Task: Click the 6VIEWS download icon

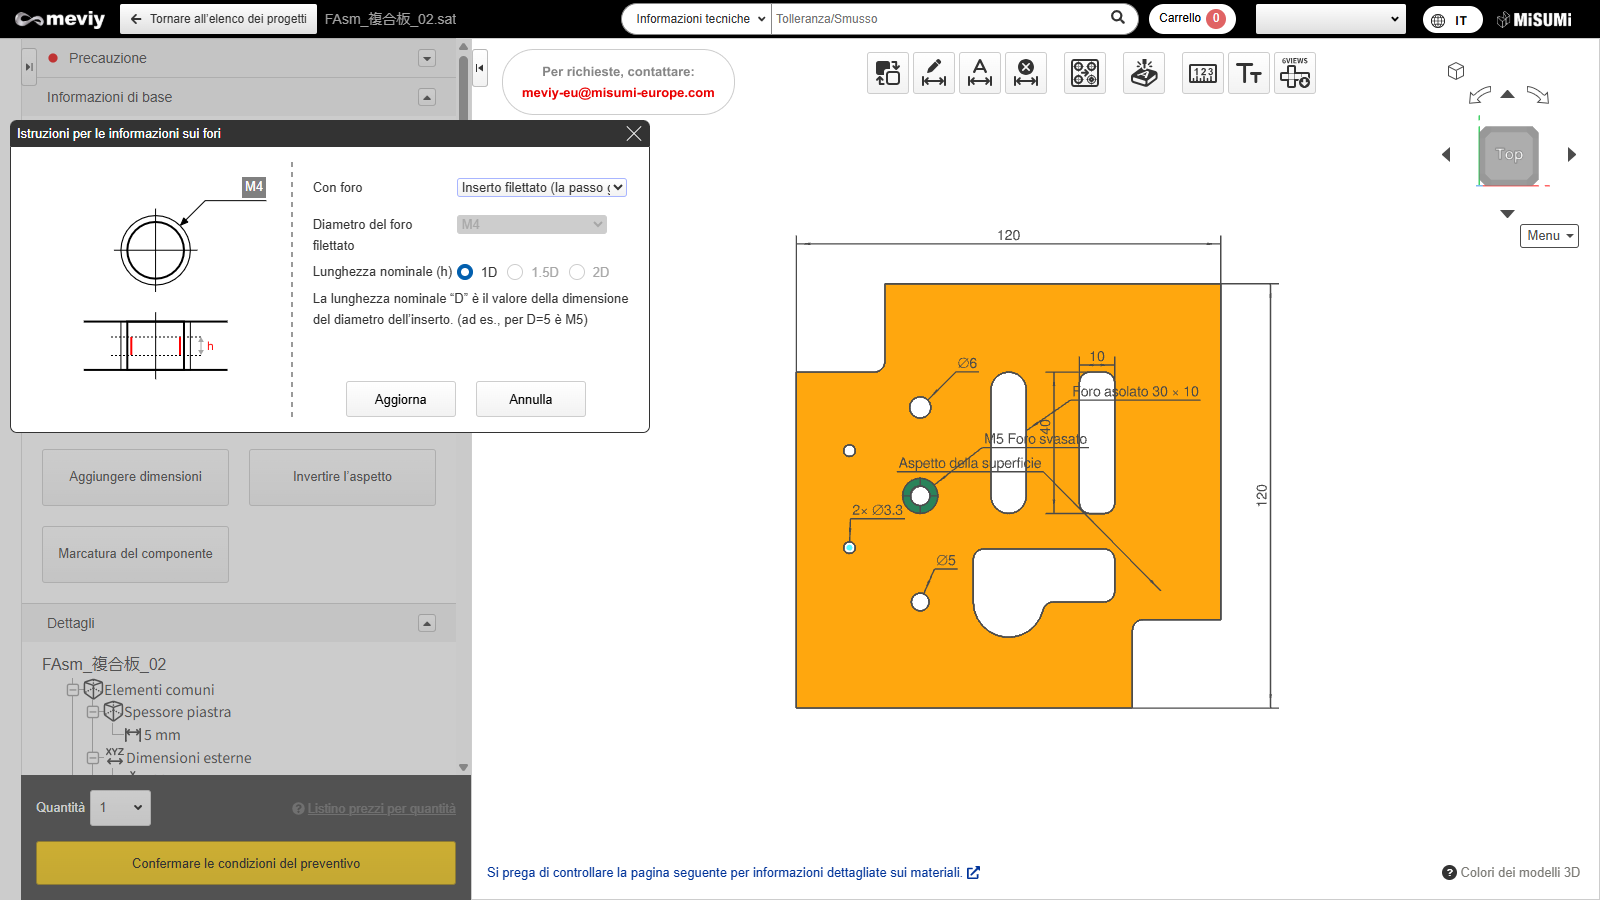Action: click(x=1295, y=73)
